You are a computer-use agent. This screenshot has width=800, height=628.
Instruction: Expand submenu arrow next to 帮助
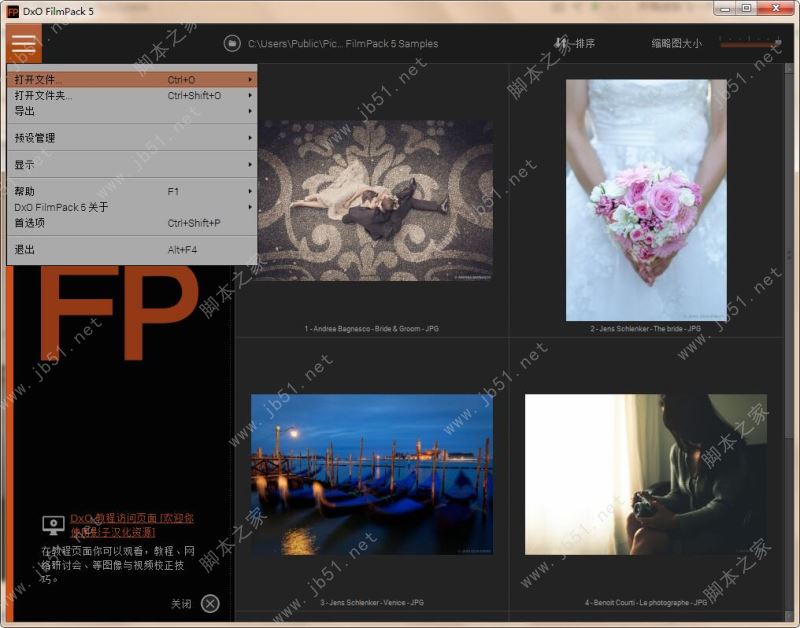point(250,191)
